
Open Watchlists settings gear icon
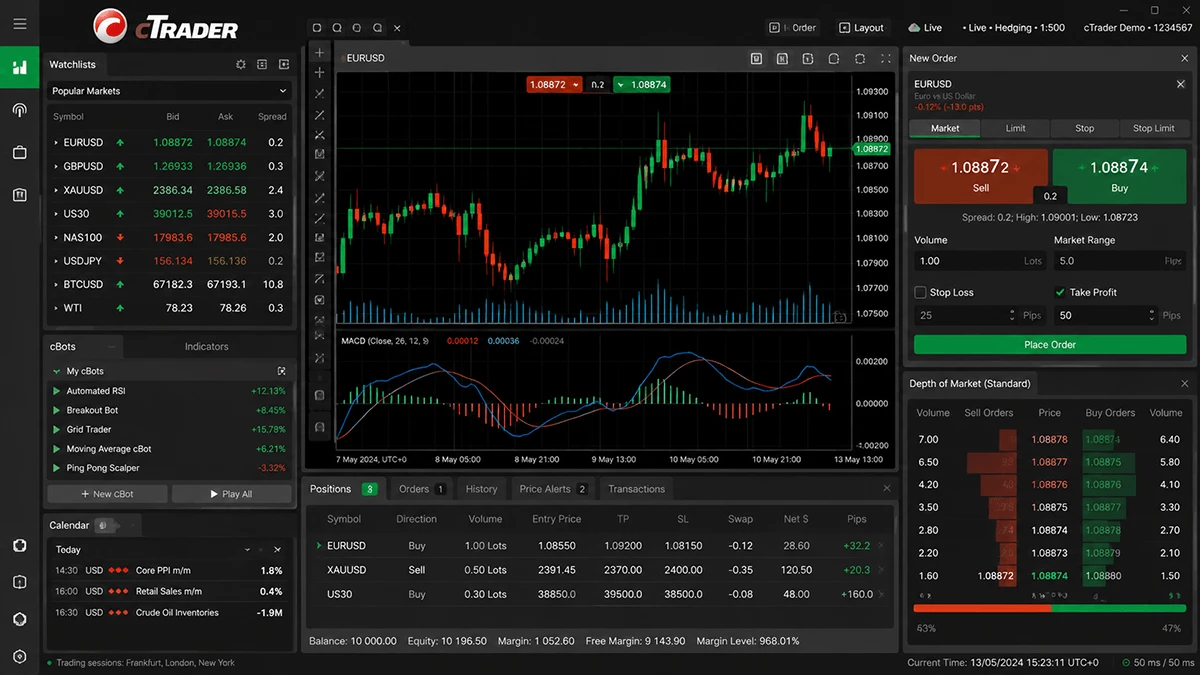pos(241,64)
